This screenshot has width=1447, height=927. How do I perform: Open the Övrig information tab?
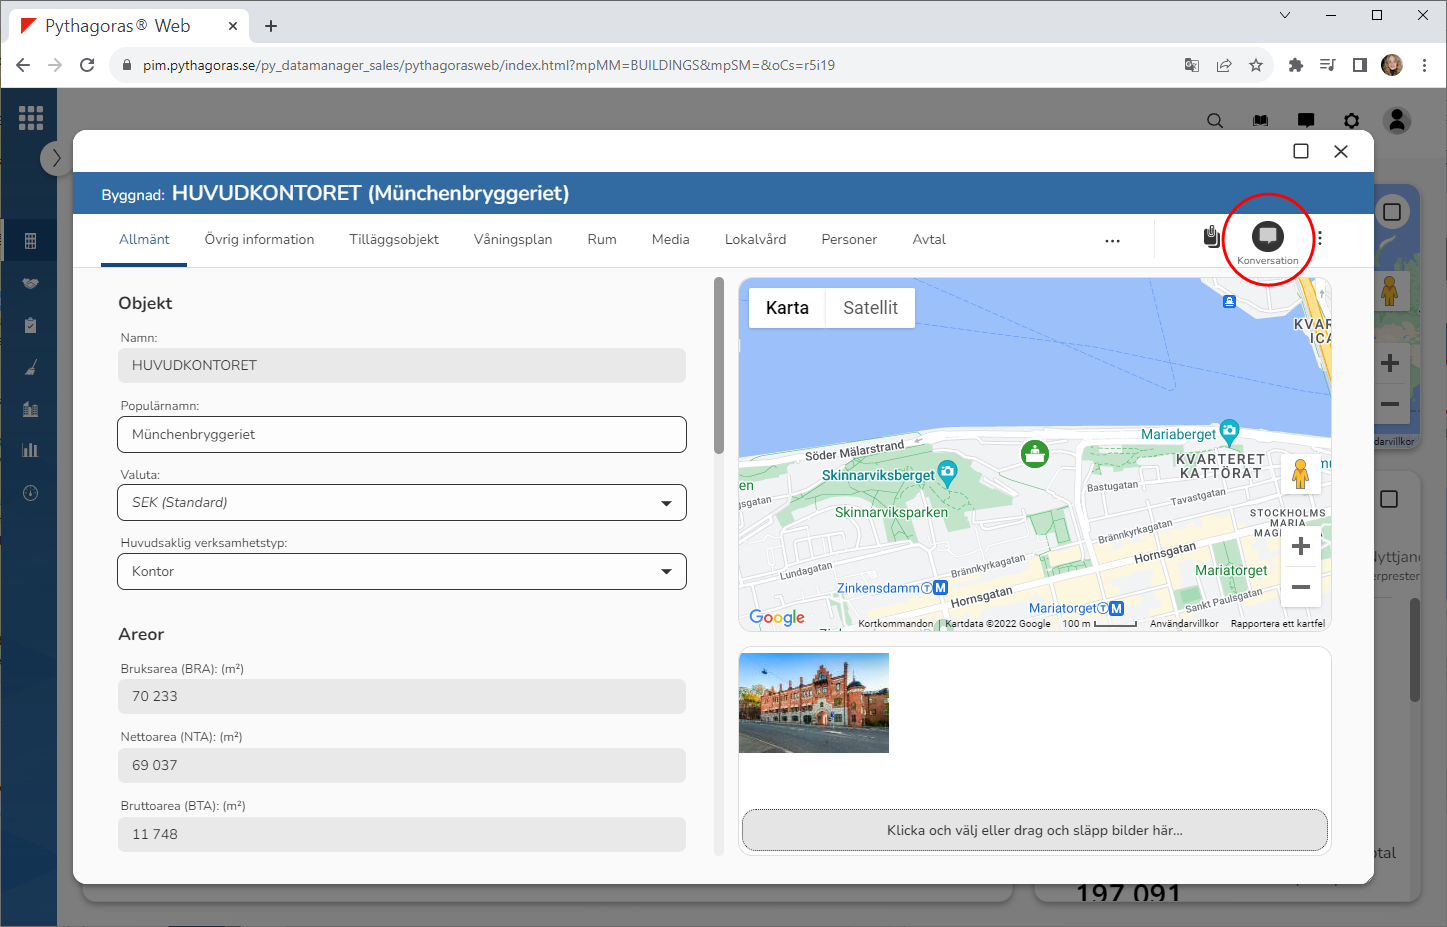259,240
